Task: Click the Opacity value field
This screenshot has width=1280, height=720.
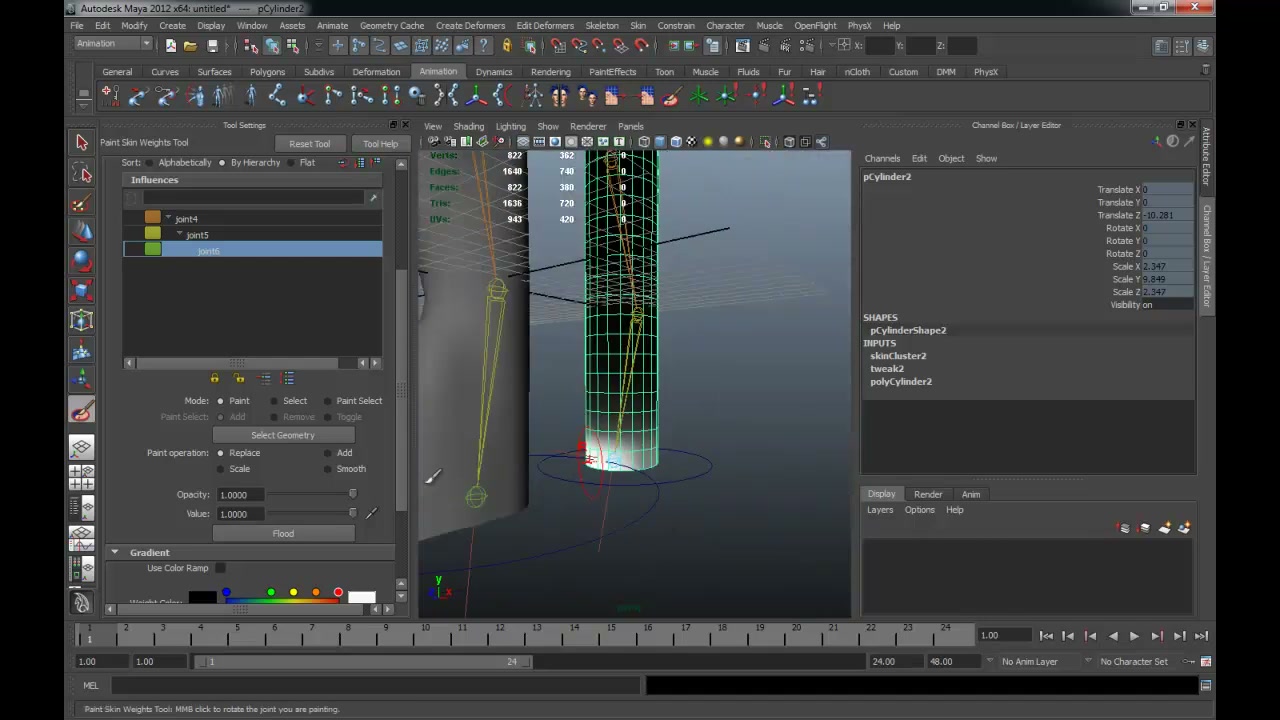Action: coord(240,495)
